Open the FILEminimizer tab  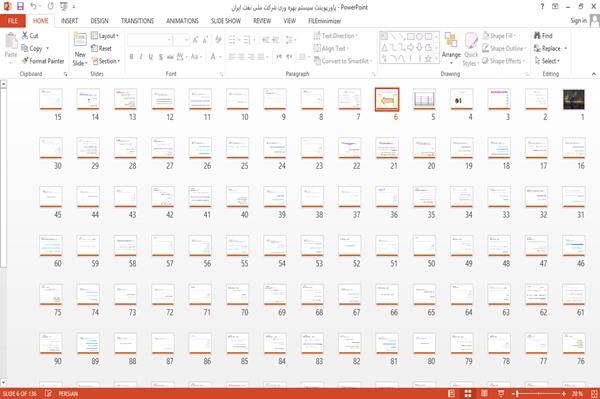click(x=324, y=21)
